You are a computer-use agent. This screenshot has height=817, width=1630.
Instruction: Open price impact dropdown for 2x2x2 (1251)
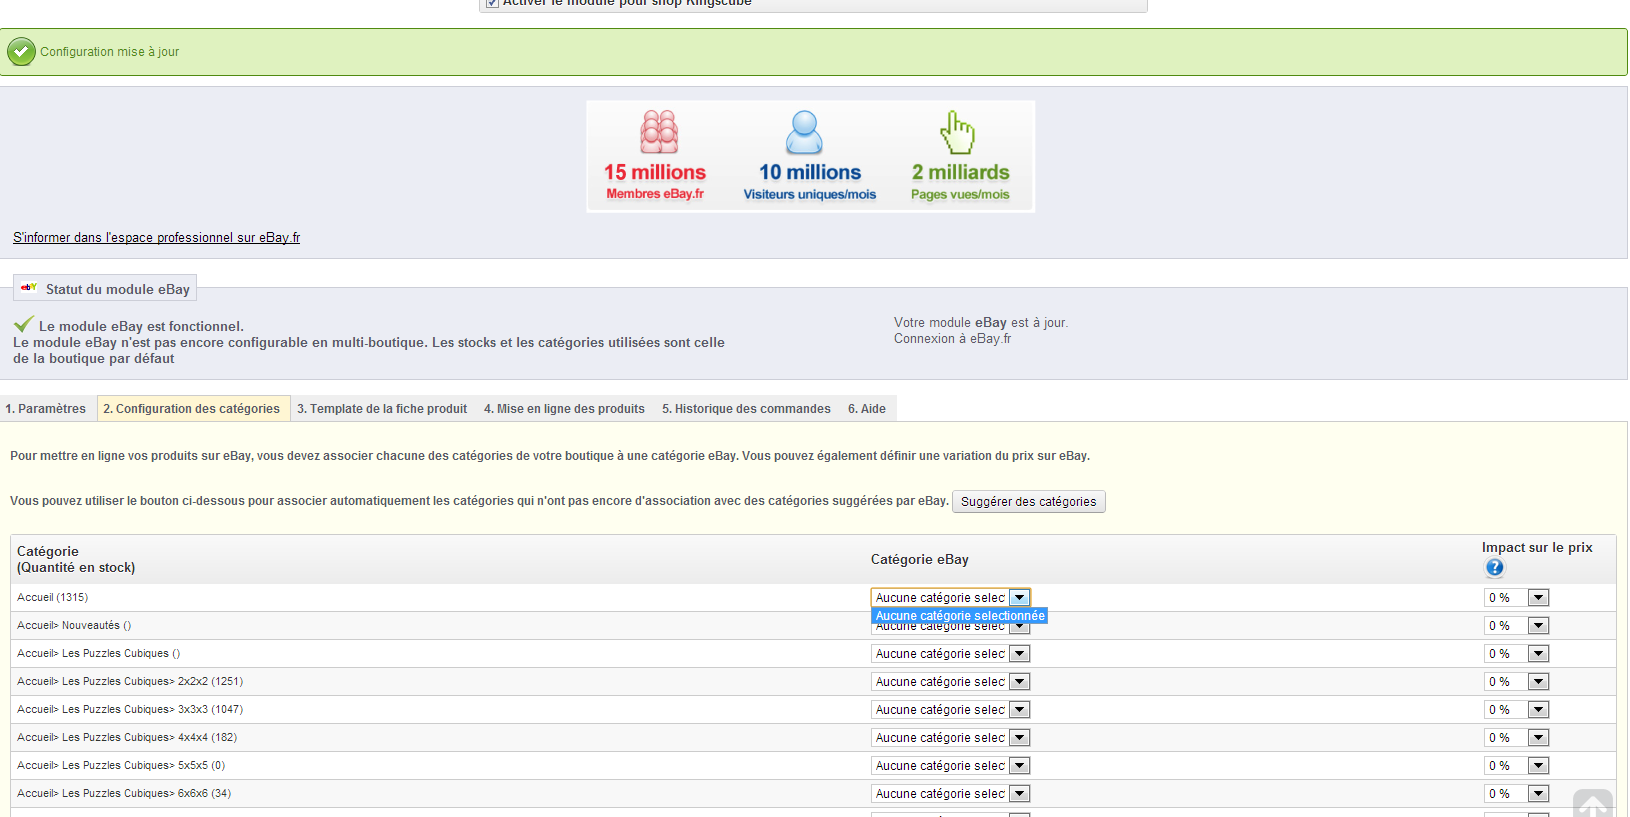coord(1516,682)
